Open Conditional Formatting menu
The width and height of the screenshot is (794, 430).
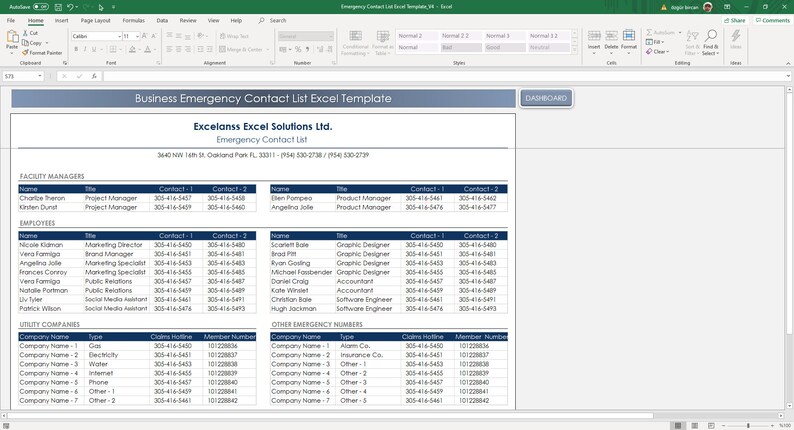click(355, 43)
